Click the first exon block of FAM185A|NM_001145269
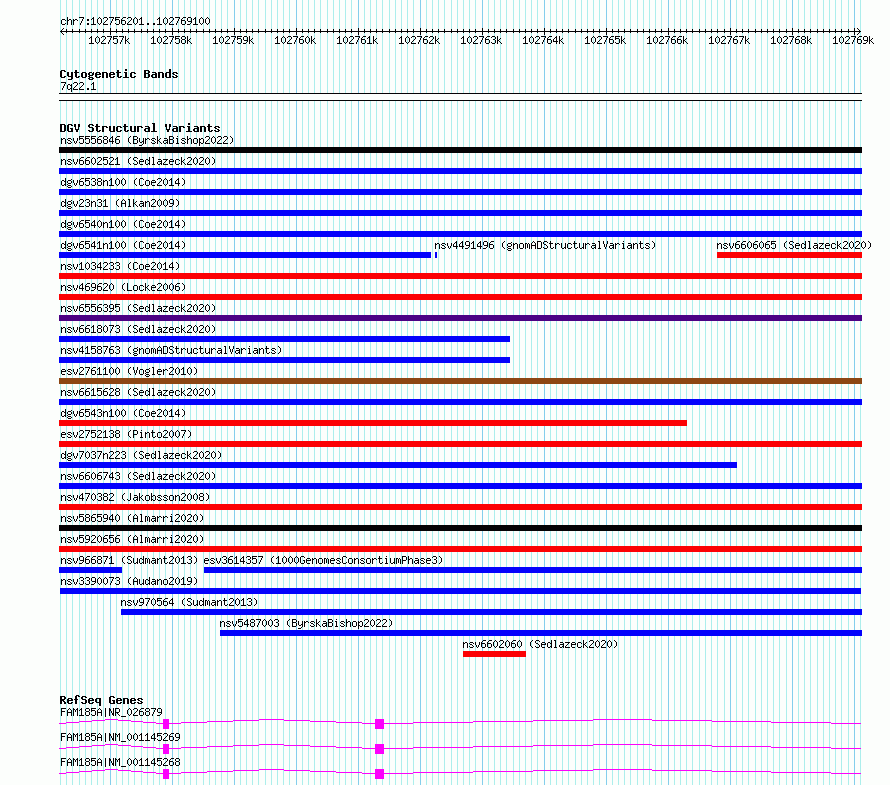Screen dimensions: 890x785 point(166,749)
